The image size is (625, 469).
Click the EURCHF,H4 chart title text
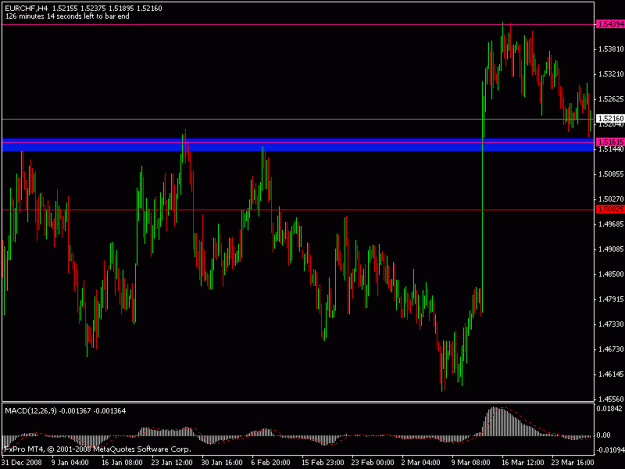pos(26,8)
